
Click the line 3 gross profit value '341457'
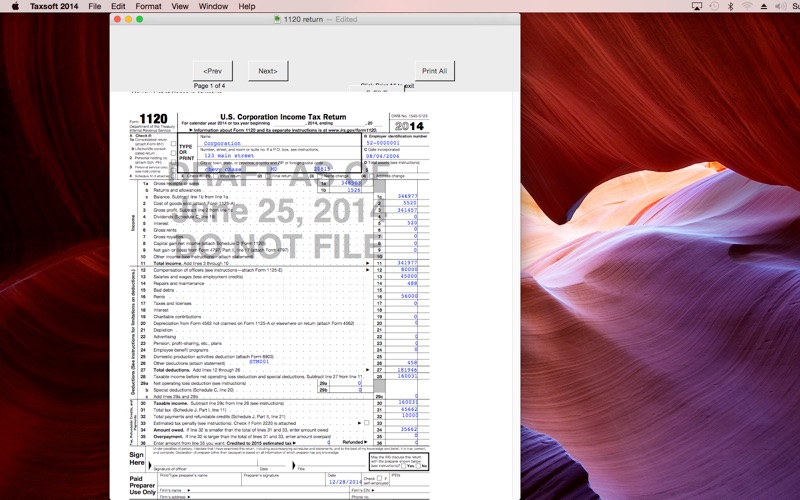point(407,210)
